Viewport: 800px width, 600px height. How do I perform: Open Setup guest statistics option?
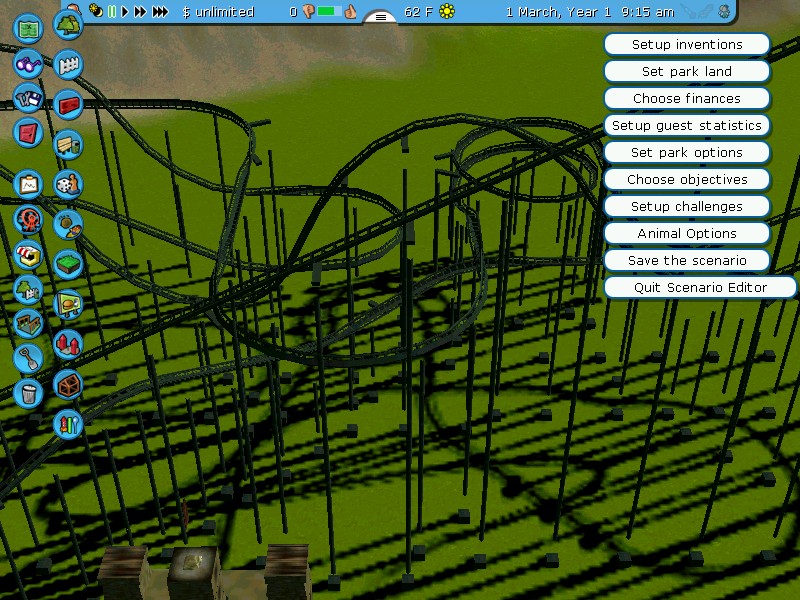pos(687,125)
